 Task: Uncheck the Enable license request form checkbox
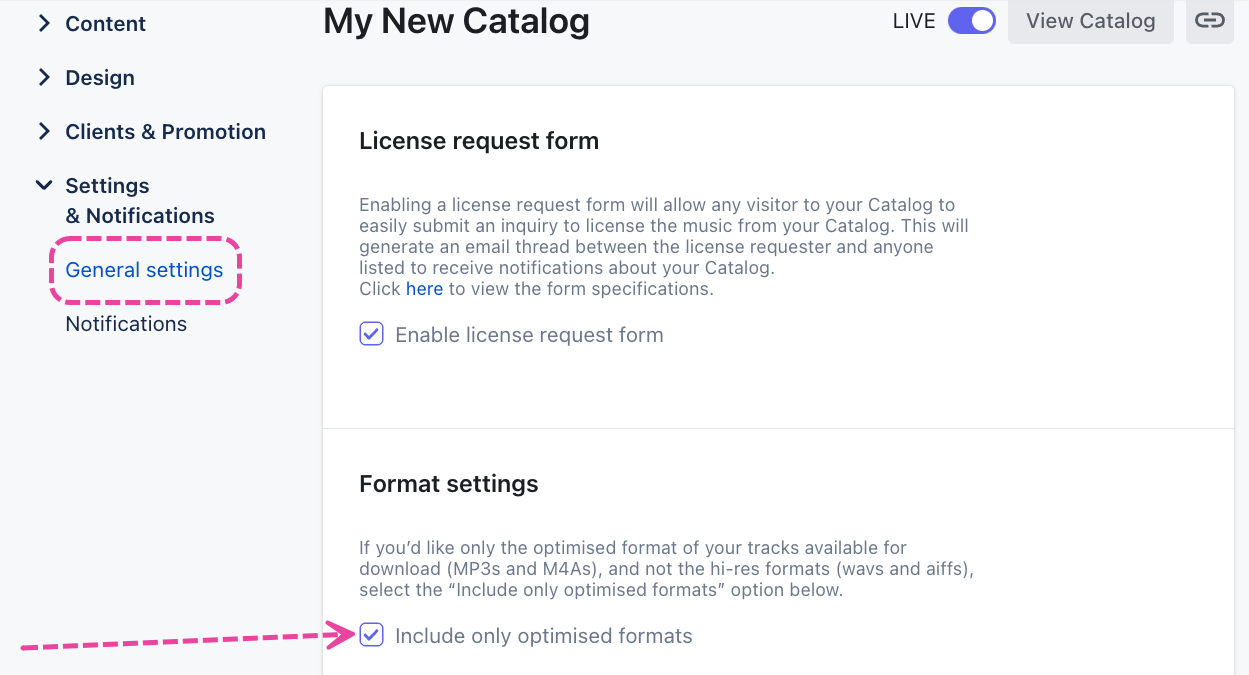point(371,334)
